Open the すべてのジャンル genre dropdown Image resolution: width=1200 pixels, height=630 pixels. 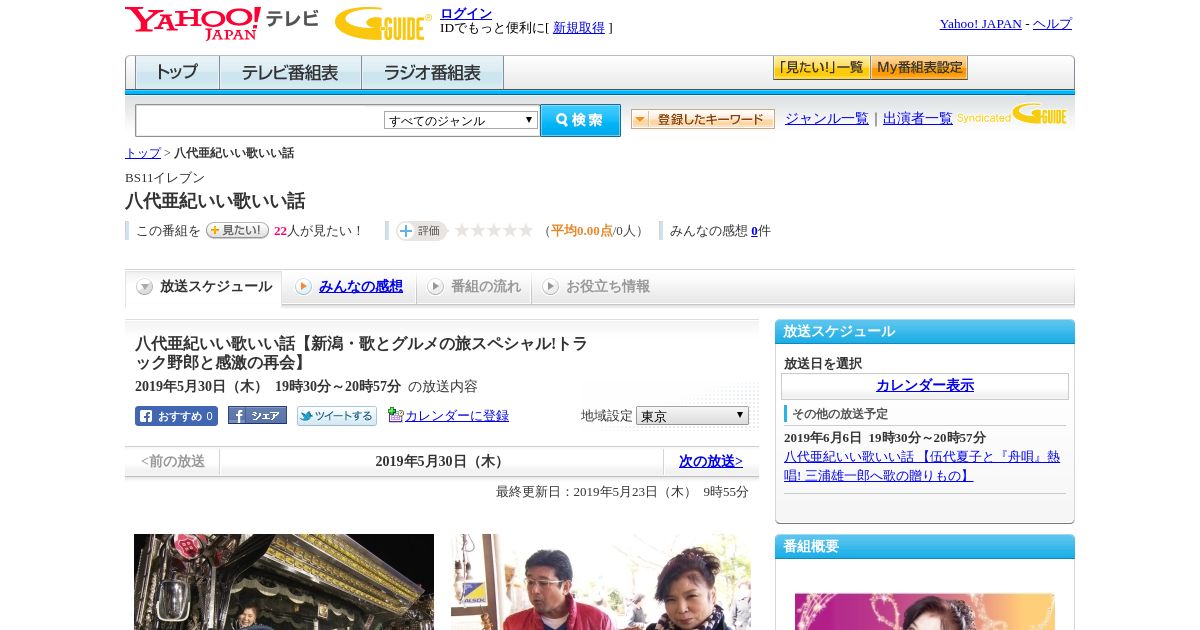(x=461, y=120)
